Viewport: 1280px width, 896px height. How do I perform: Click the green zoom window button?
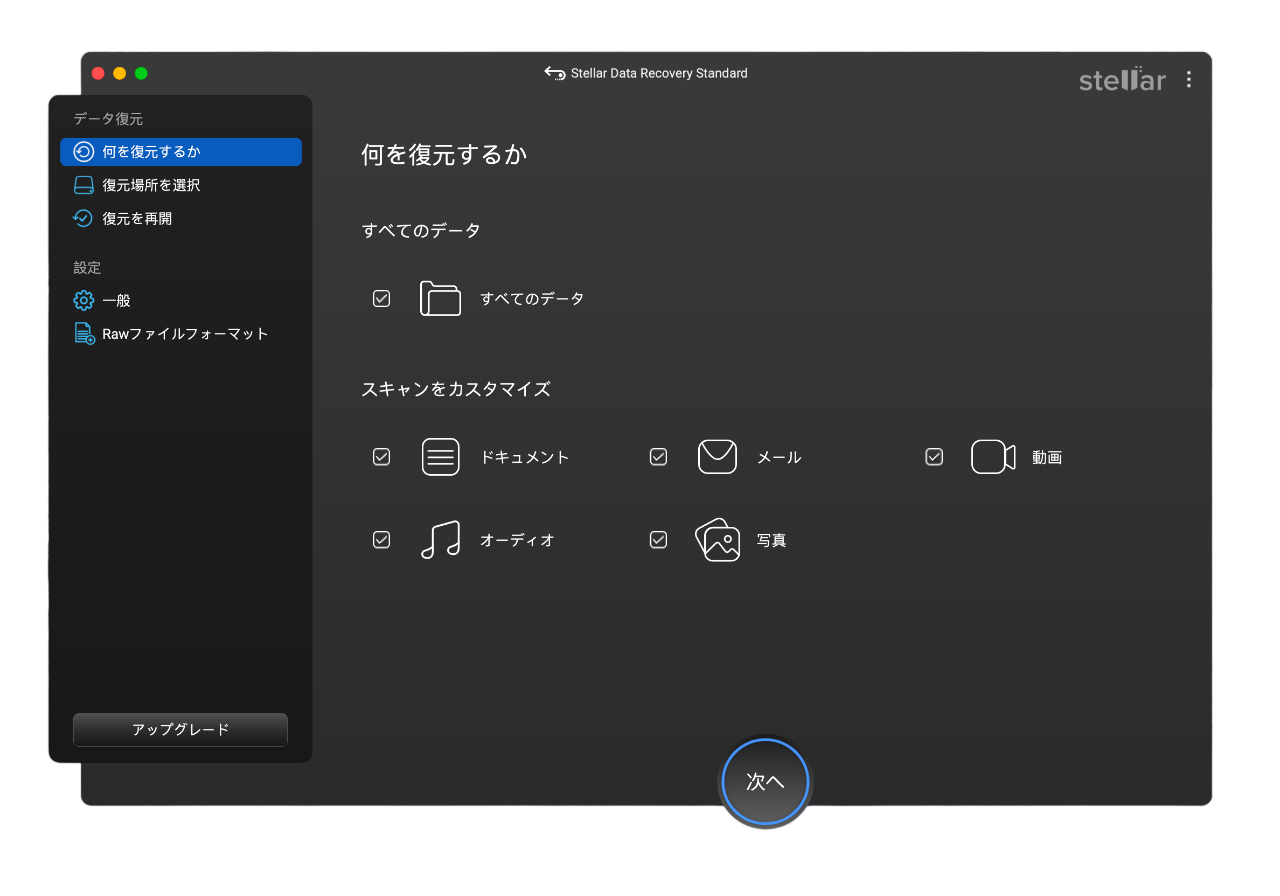[141, 73]
